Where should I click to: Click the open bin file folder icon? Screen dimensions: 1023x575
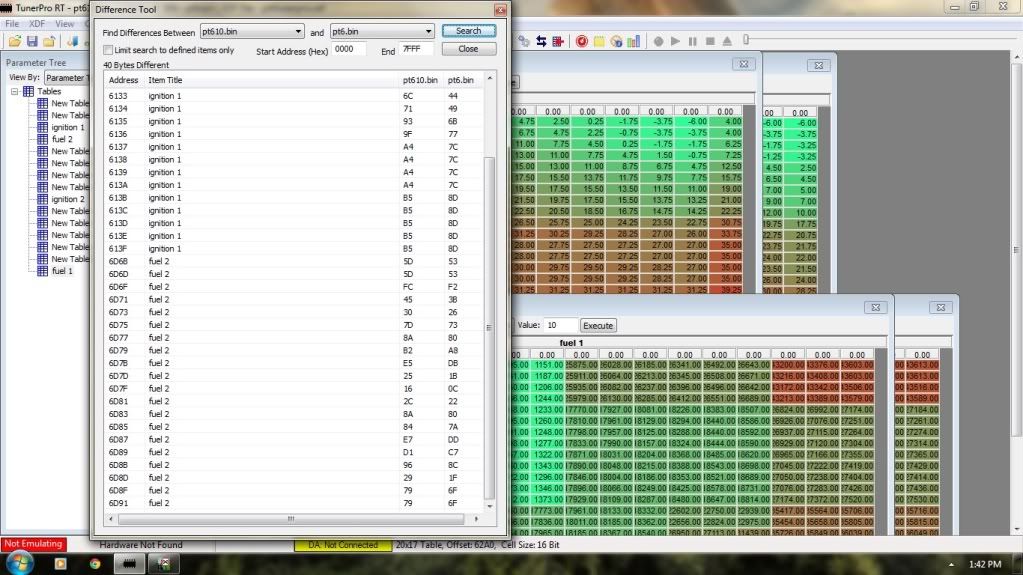point(15,41)
